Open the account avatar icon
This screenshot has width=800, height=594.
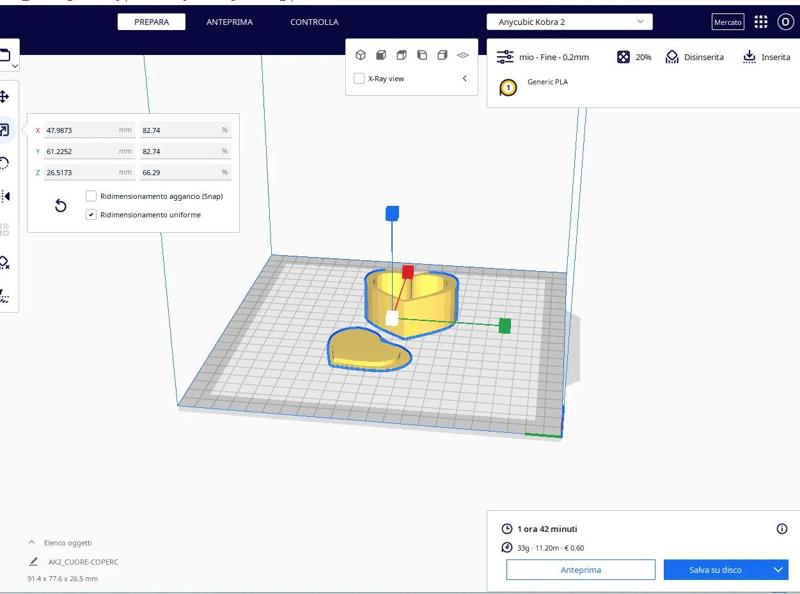pos(785,22)
